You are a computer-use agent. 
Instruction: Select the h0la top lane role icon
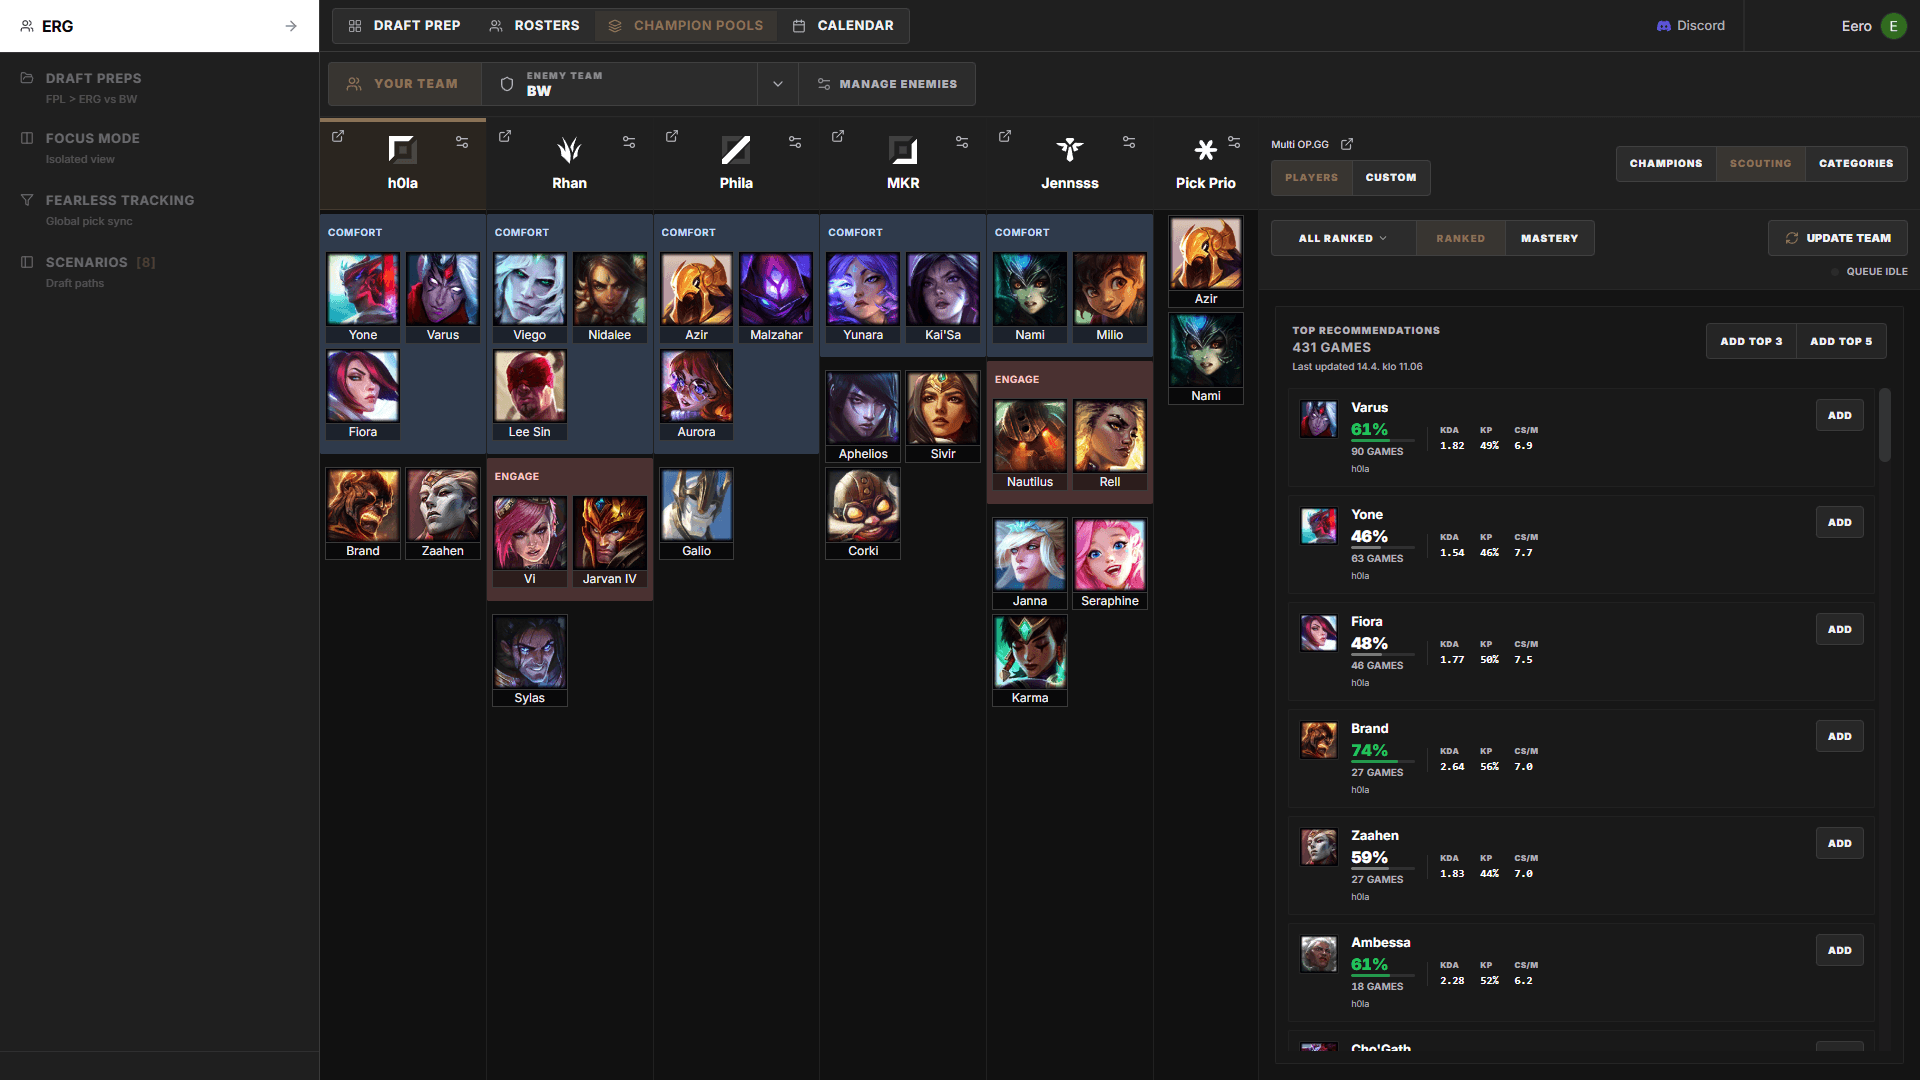(402, 150)
